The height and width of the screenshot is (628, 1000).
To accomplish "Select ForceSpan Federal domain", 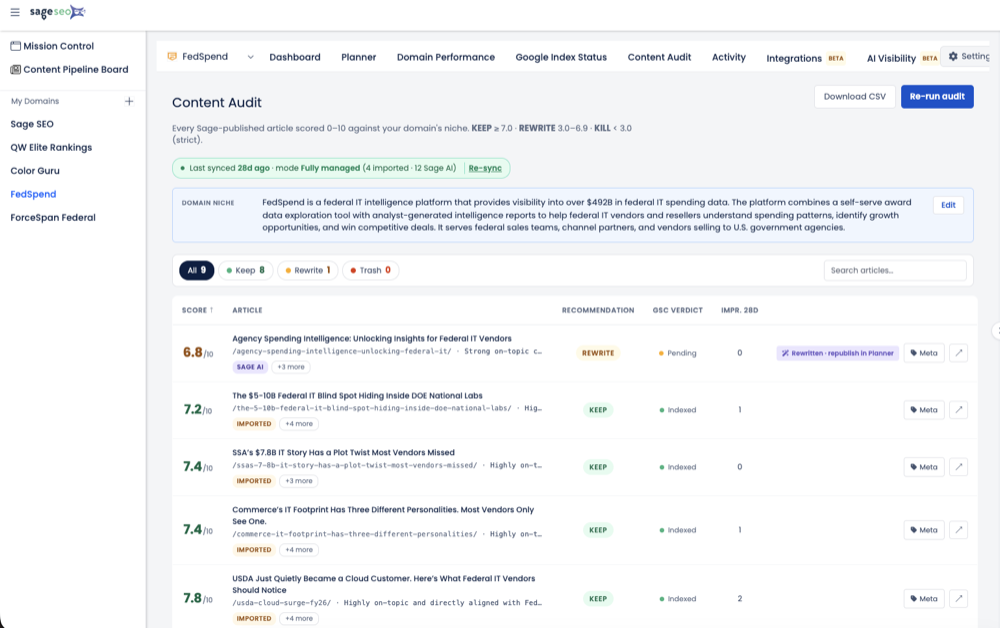I will pyautogui.click(x=53, y=217).
